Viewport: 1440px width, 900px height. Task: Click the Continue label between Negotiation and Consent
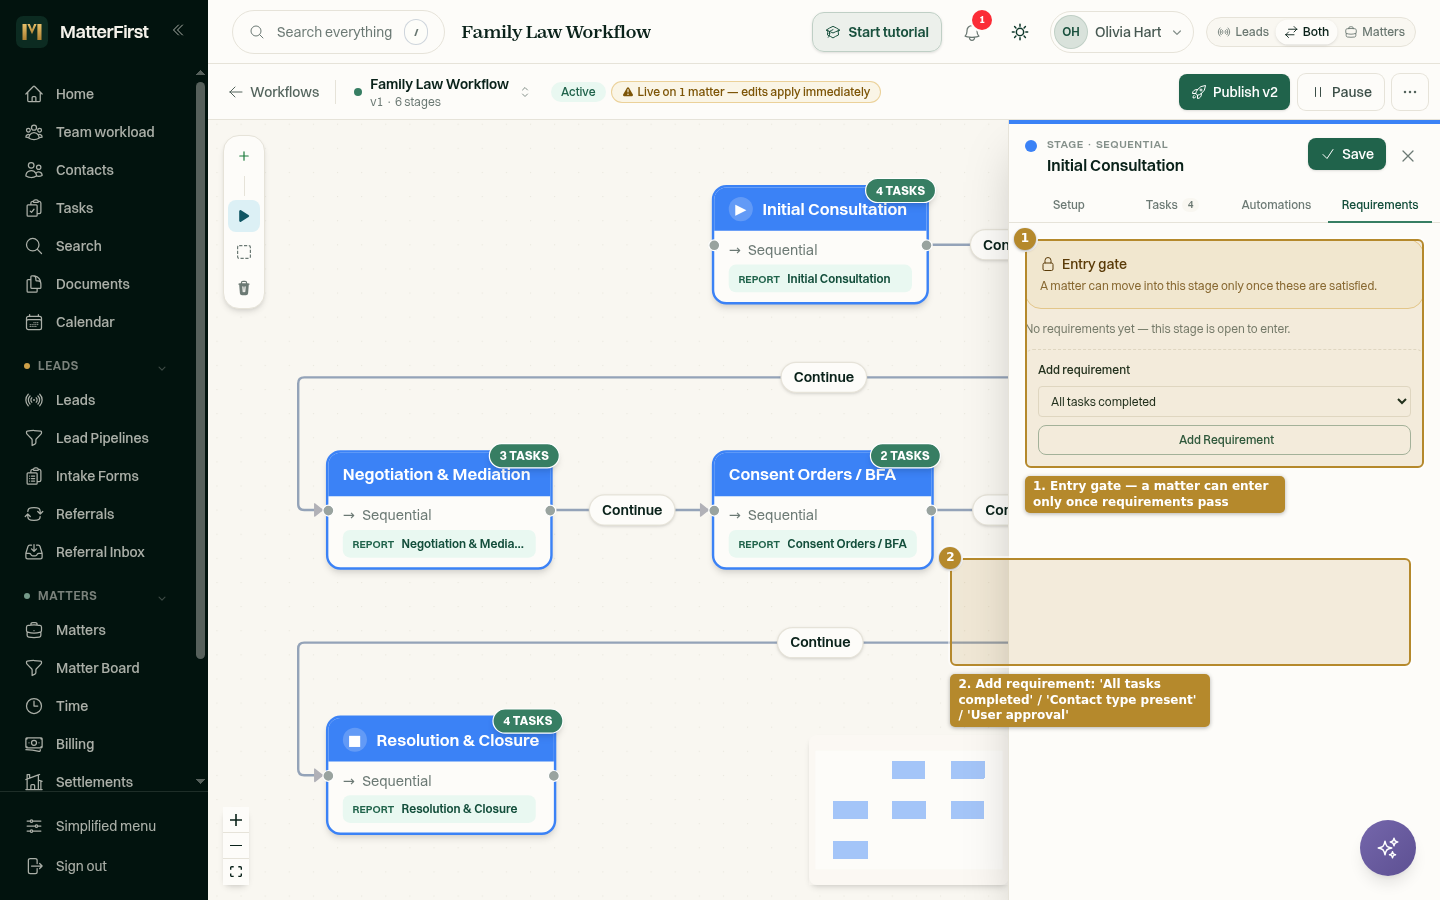(632, 510)
